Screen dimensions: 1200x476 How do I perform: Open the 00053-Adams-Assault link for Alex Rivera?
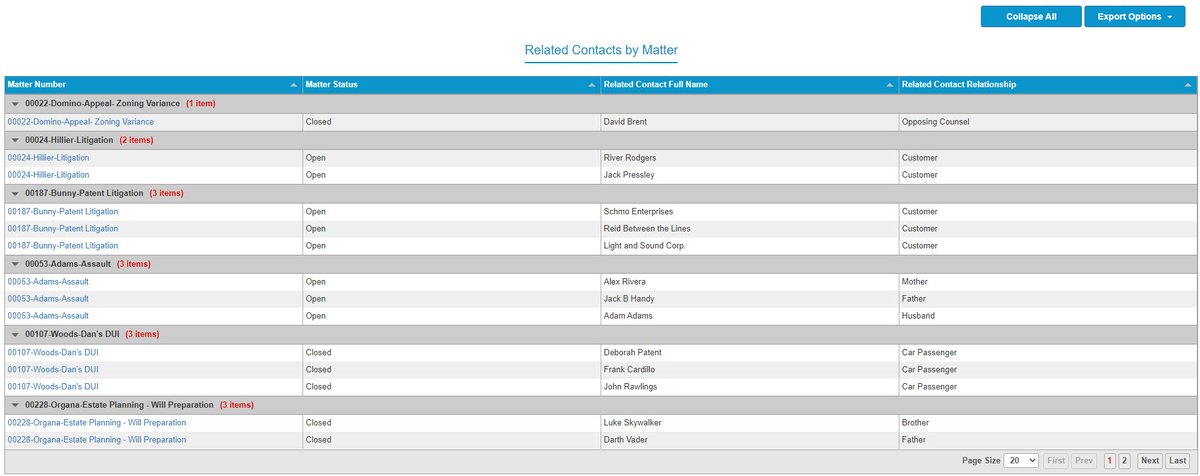[x=48, y=282]
